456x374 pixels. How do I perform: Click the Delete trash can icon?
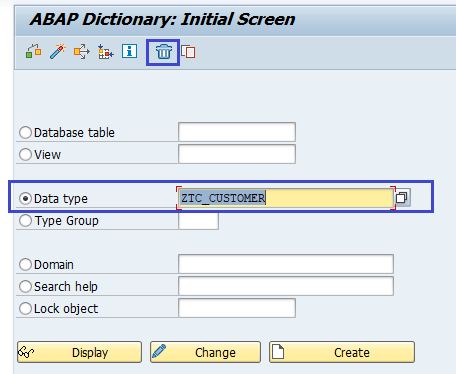[x=164, y=52]
